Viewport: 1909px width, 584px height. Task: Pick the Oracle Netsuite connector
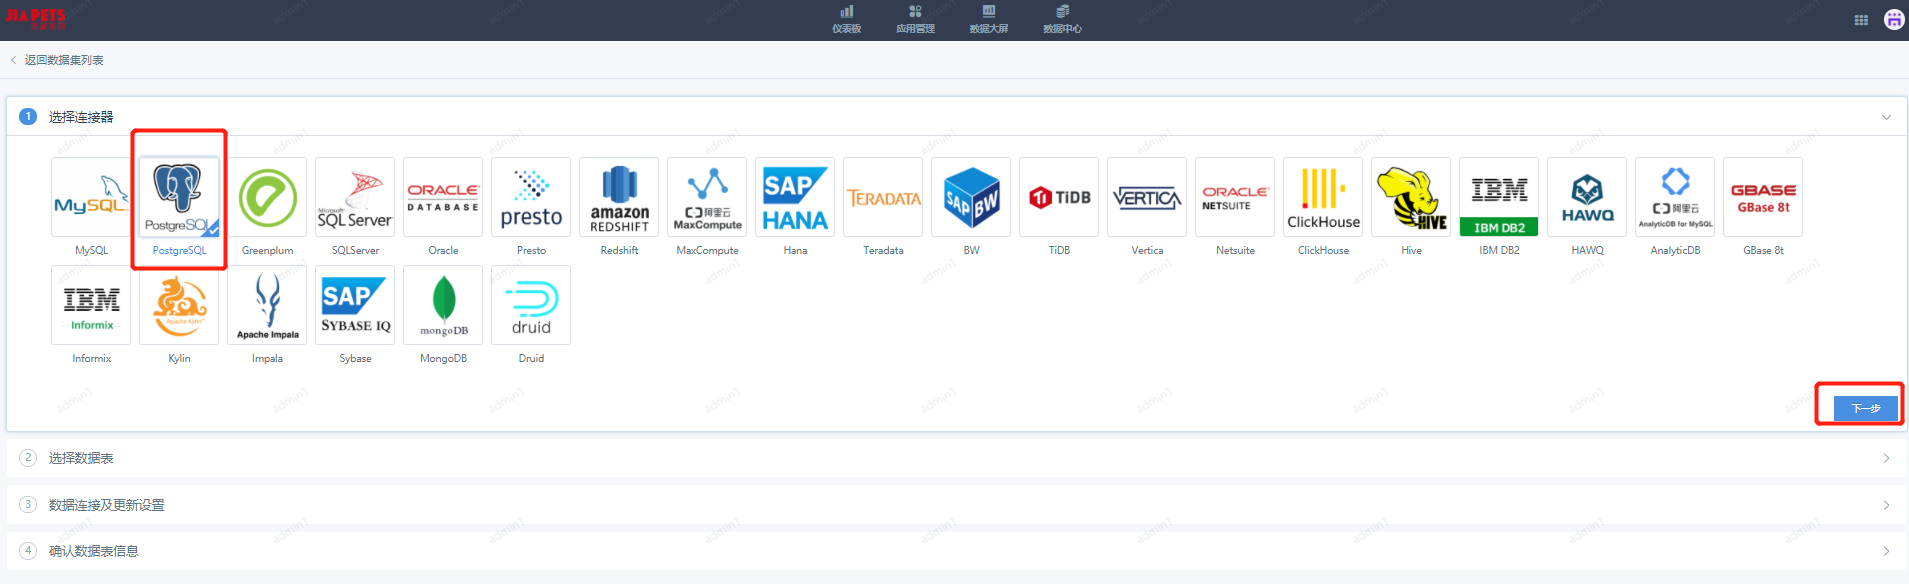pos(1235,197)
